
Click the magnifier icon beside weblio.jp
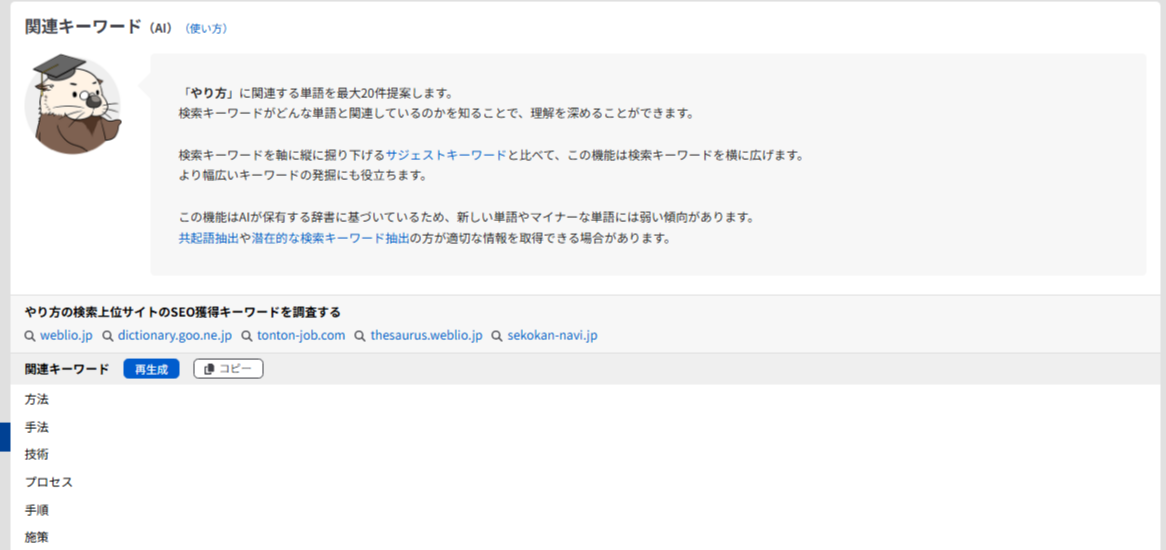click(30, 337)
